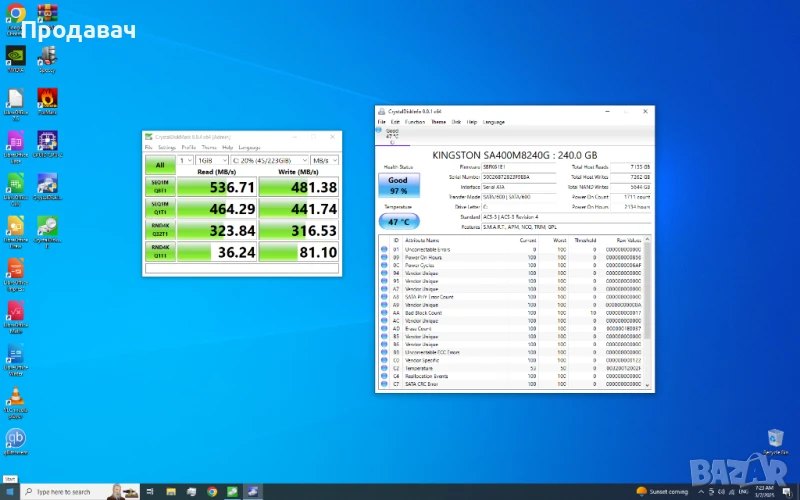This screenshot has width=800, height=500.
Task: Click the Good 97 % health status button
Action: pyautogui.click(x=397, y=186)
